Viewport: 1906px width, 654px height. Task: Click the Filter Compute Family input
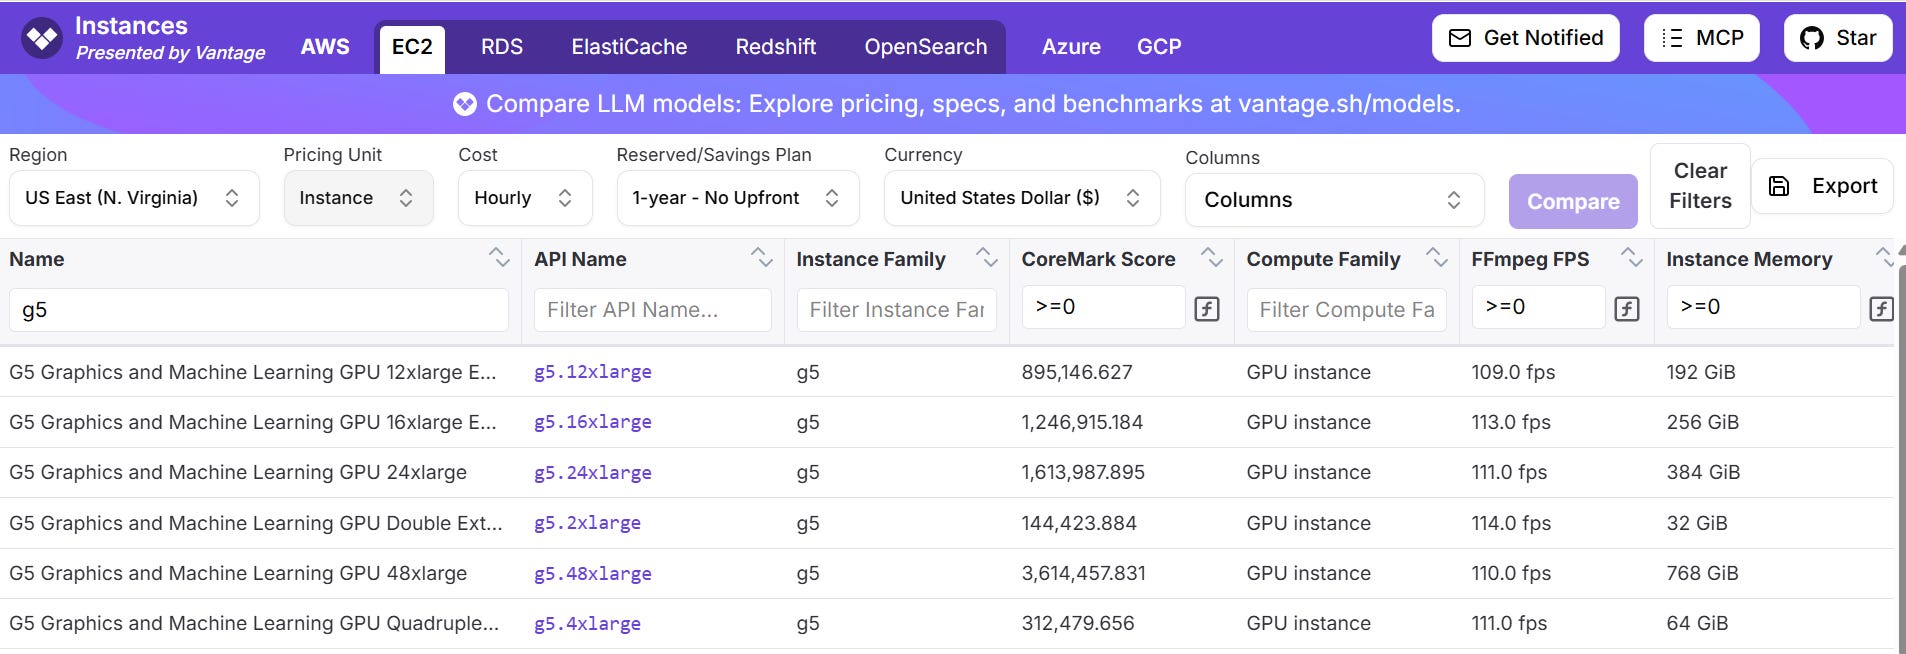coord(1347,310)
